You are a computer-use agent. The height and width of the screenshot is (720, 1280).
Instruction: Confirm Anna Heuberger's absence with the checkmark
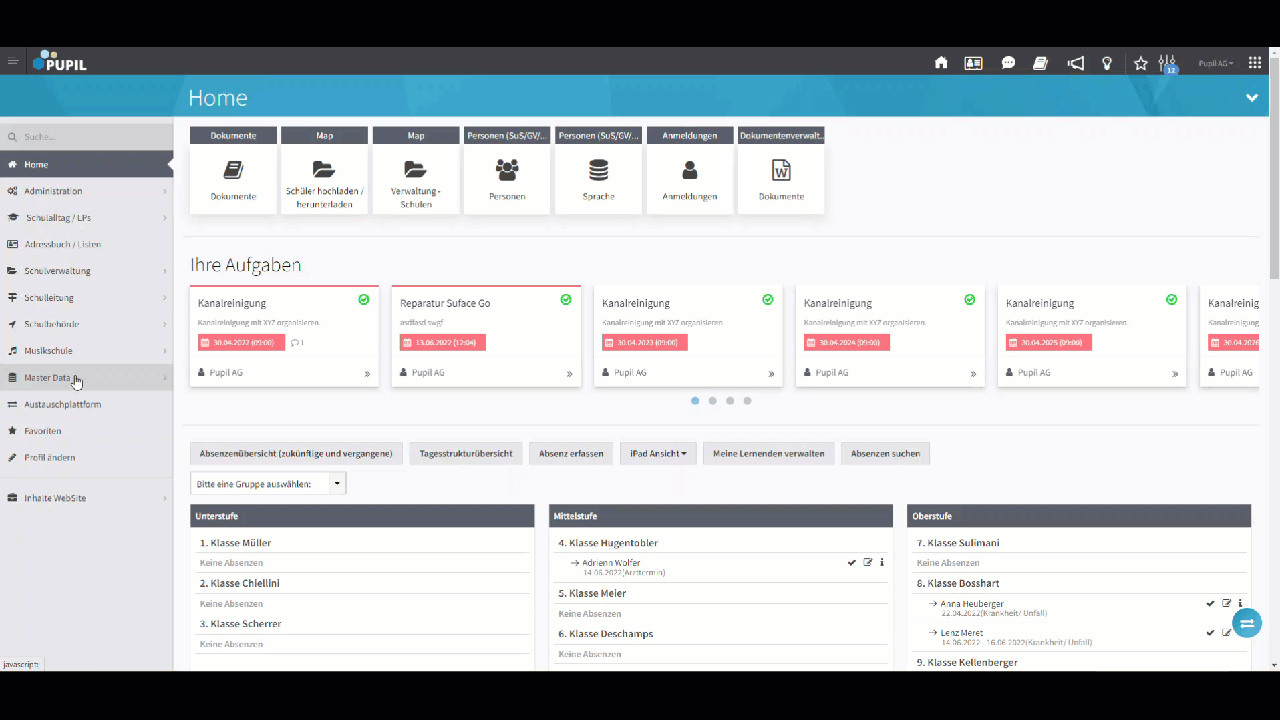click(x=1210, y=603)
